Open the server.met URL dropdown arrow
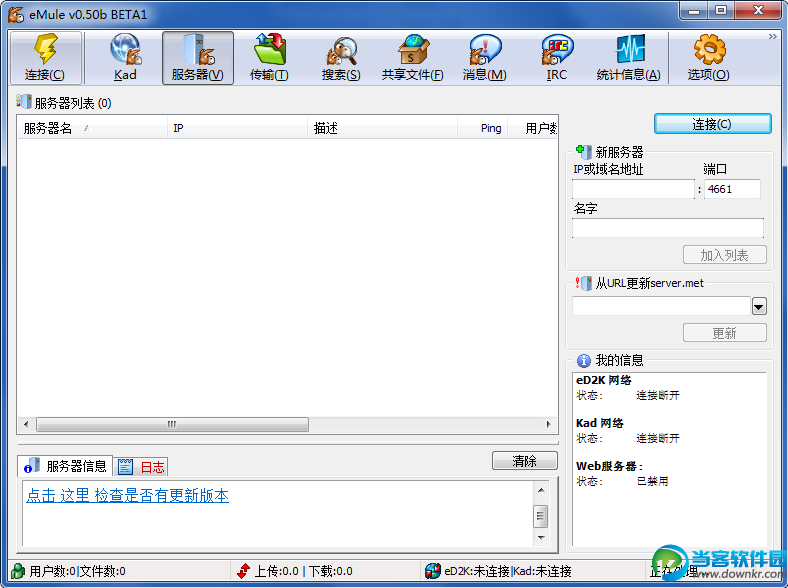This screenshot has width=788, height=588. 759,306
